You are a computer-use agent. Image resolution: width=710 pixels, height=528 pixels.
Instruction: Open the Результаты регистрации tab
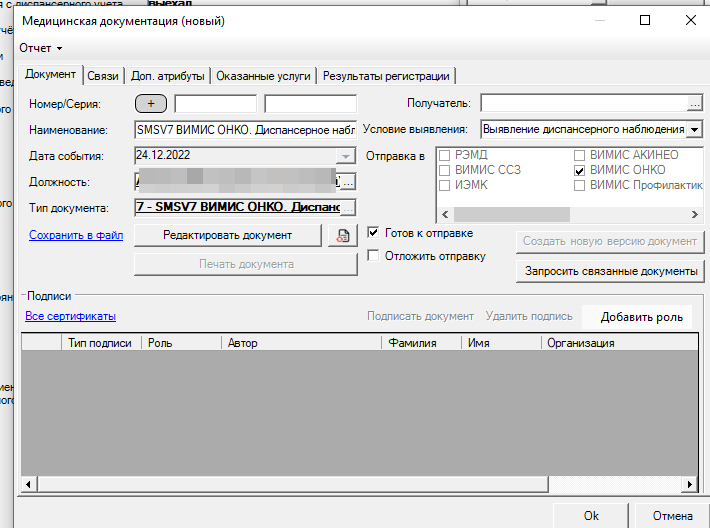point(386,76)
